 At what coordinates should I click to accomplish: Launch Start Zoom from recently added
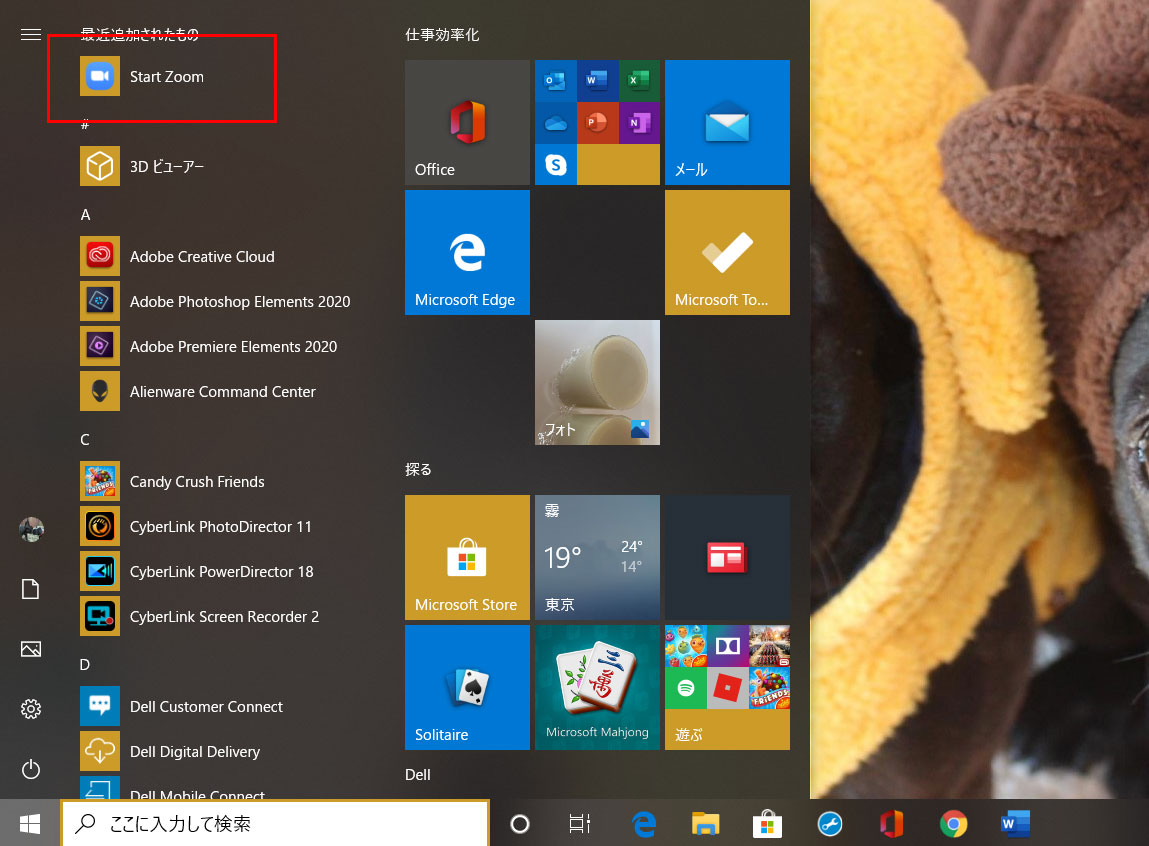165,77
